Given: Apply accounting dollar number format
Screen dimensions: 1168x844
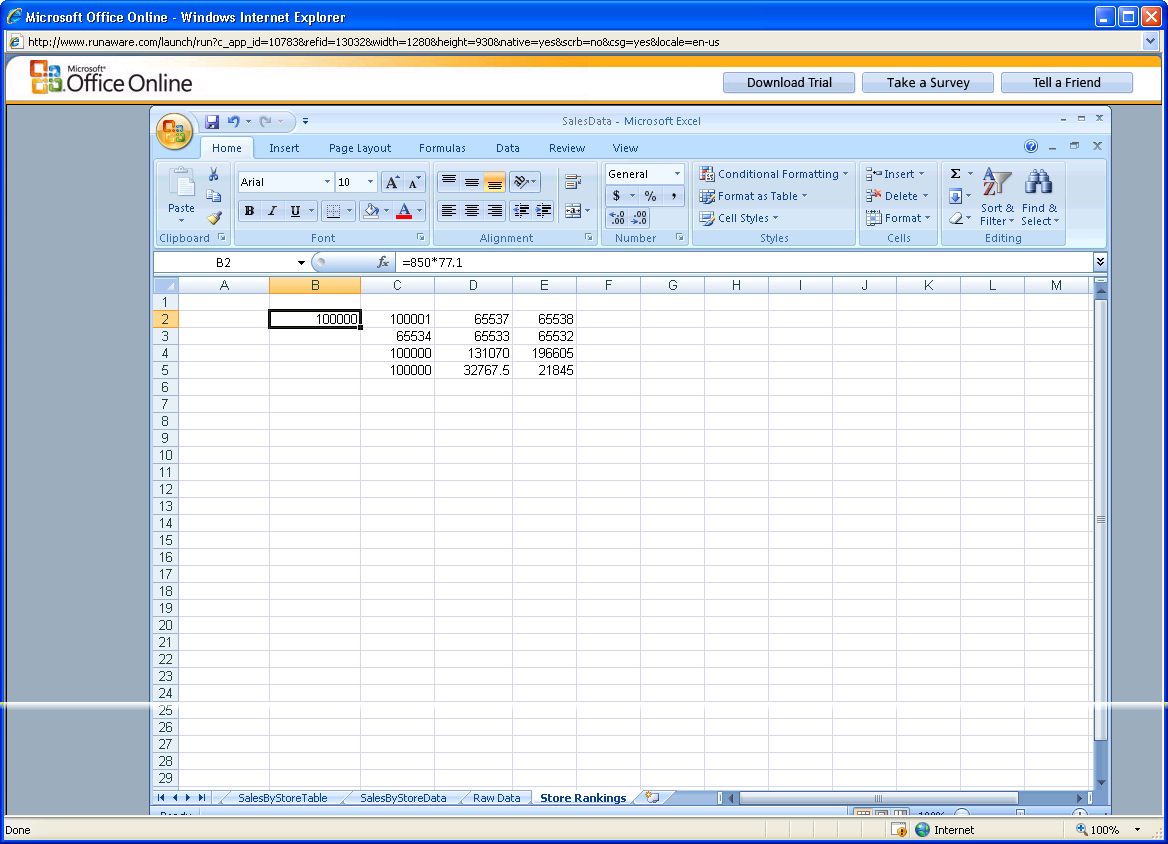Looking at the screenshot, I should (616, 196).
